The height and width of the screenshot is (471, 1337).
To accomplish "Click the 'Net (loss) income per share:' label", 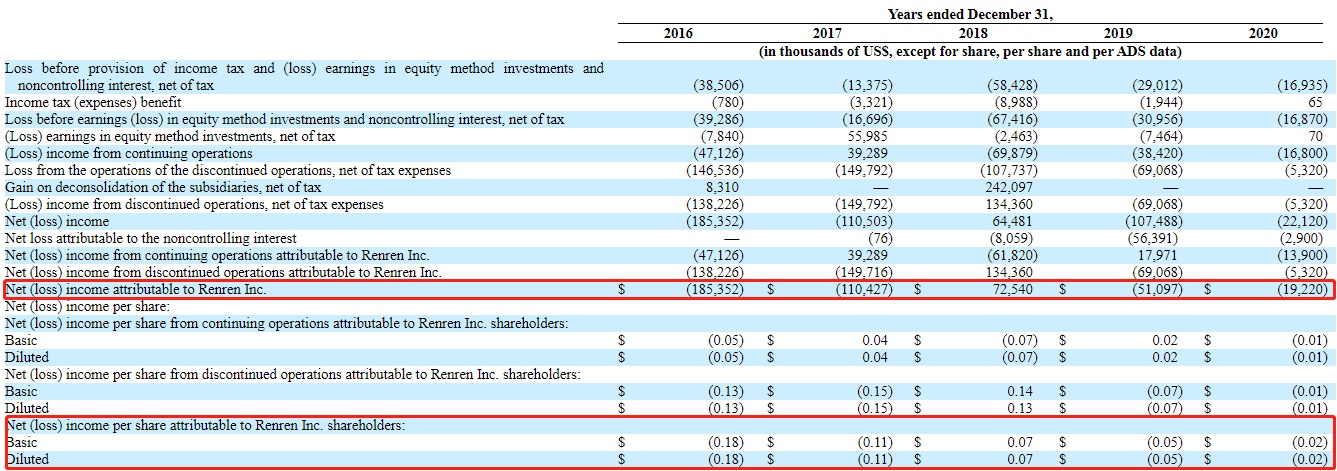I will coord(87,306).
